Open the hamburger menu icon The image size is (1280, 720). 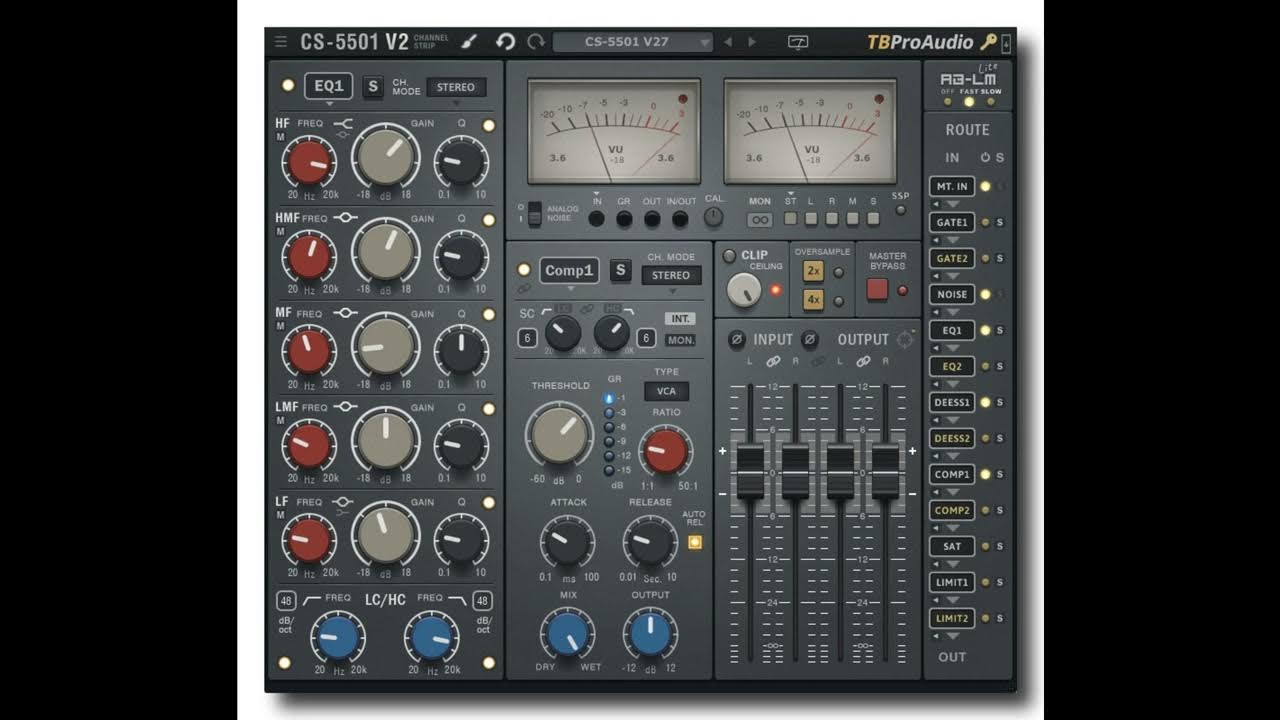point(281,42)
